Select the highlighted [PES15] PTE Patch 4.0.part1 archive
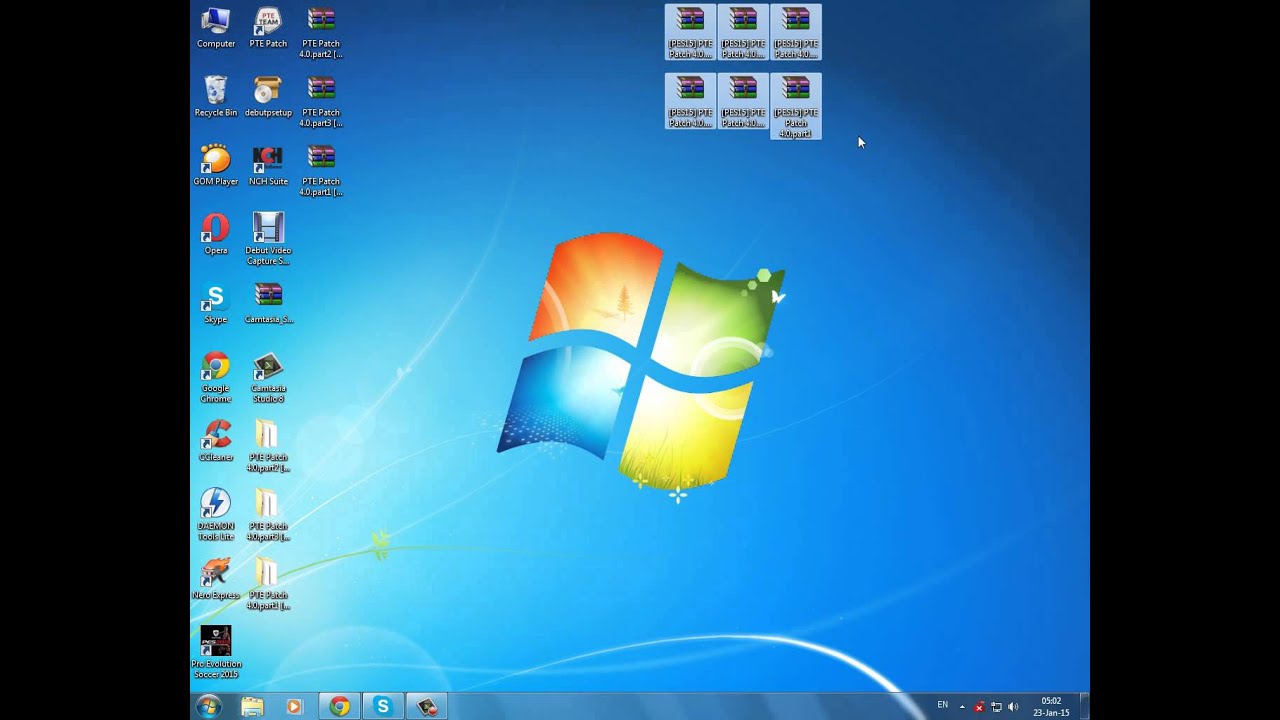Image resolution: width=1280 pixels, height=720 pixels. pyautogui.click(x=796, y=106)
